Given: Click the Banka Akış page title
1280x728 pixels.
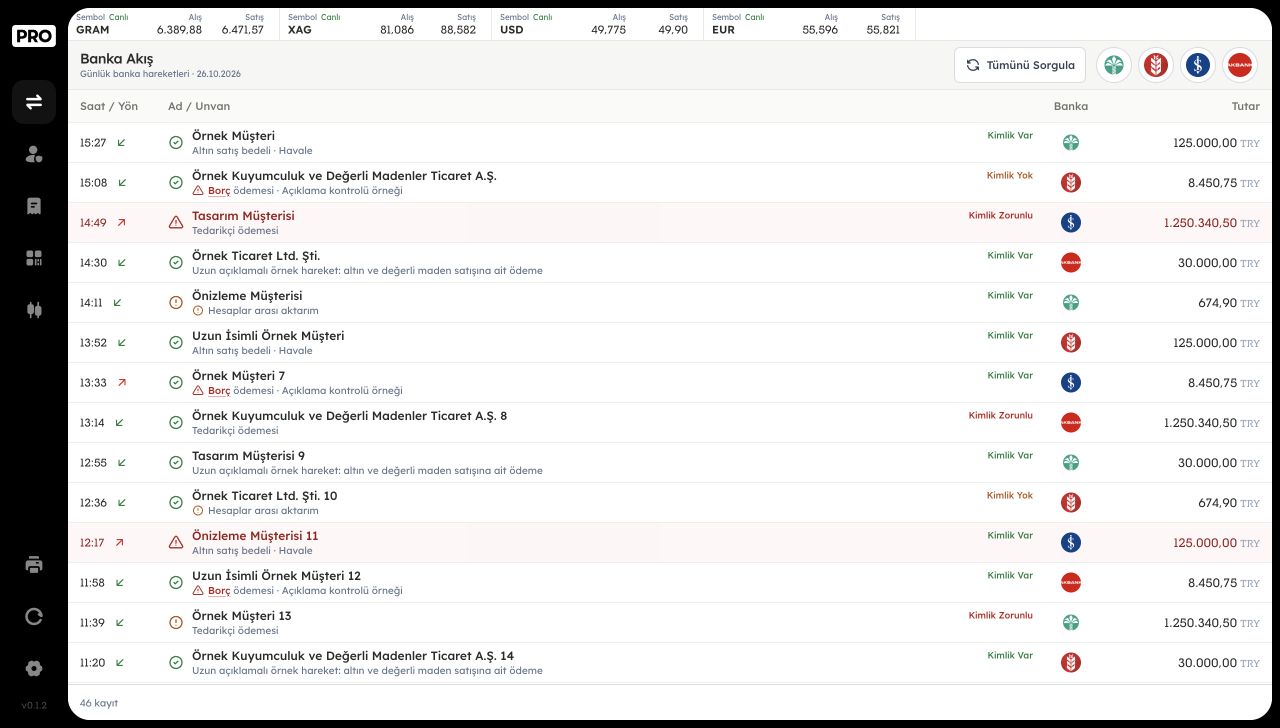Looking at the screenshot, I should pyautogui.click(x=117, y=59).
